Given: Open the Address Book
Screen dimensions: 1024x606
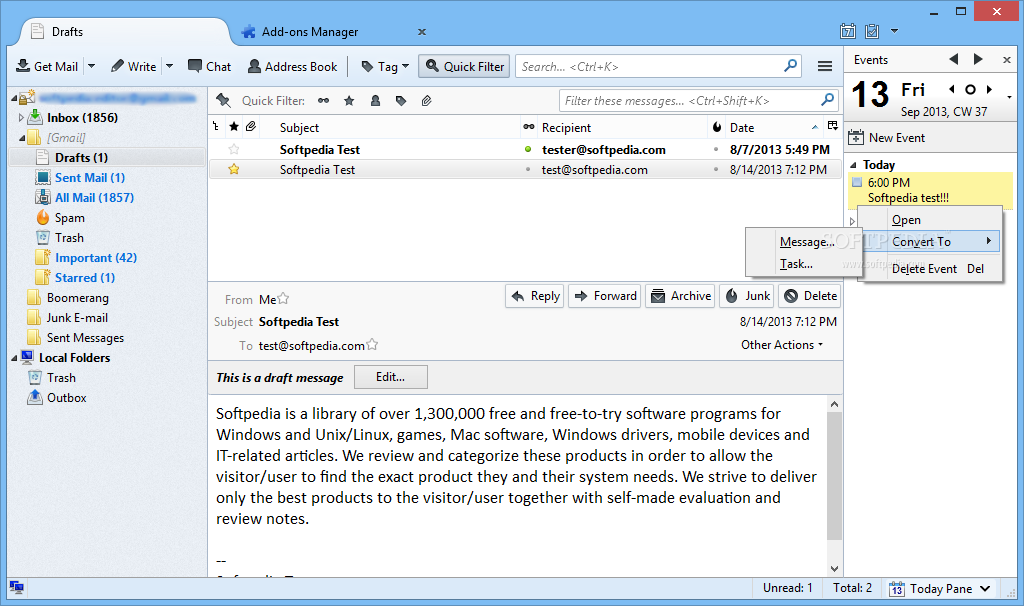Looking at the screenshot, I should click(293, 67).
